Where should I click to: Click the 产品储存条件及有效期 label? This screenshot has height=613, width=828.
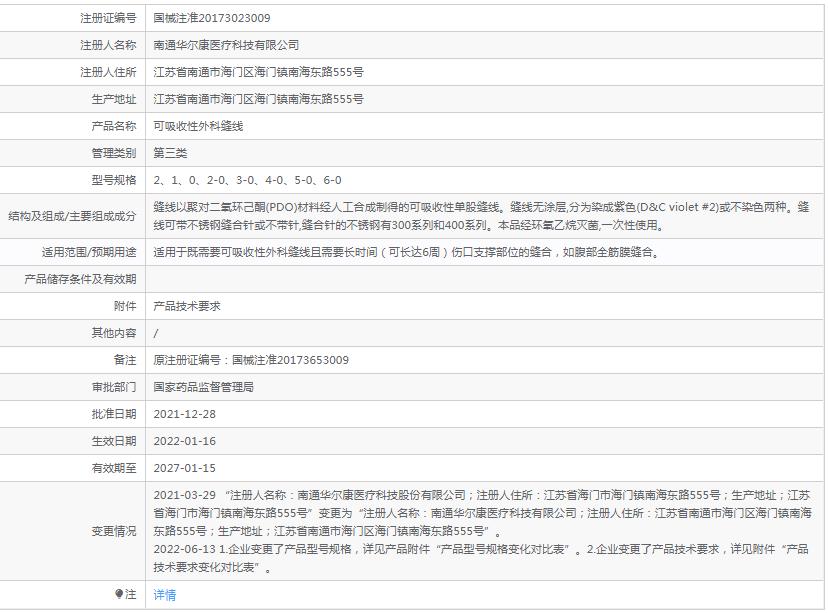pos(80,279)
